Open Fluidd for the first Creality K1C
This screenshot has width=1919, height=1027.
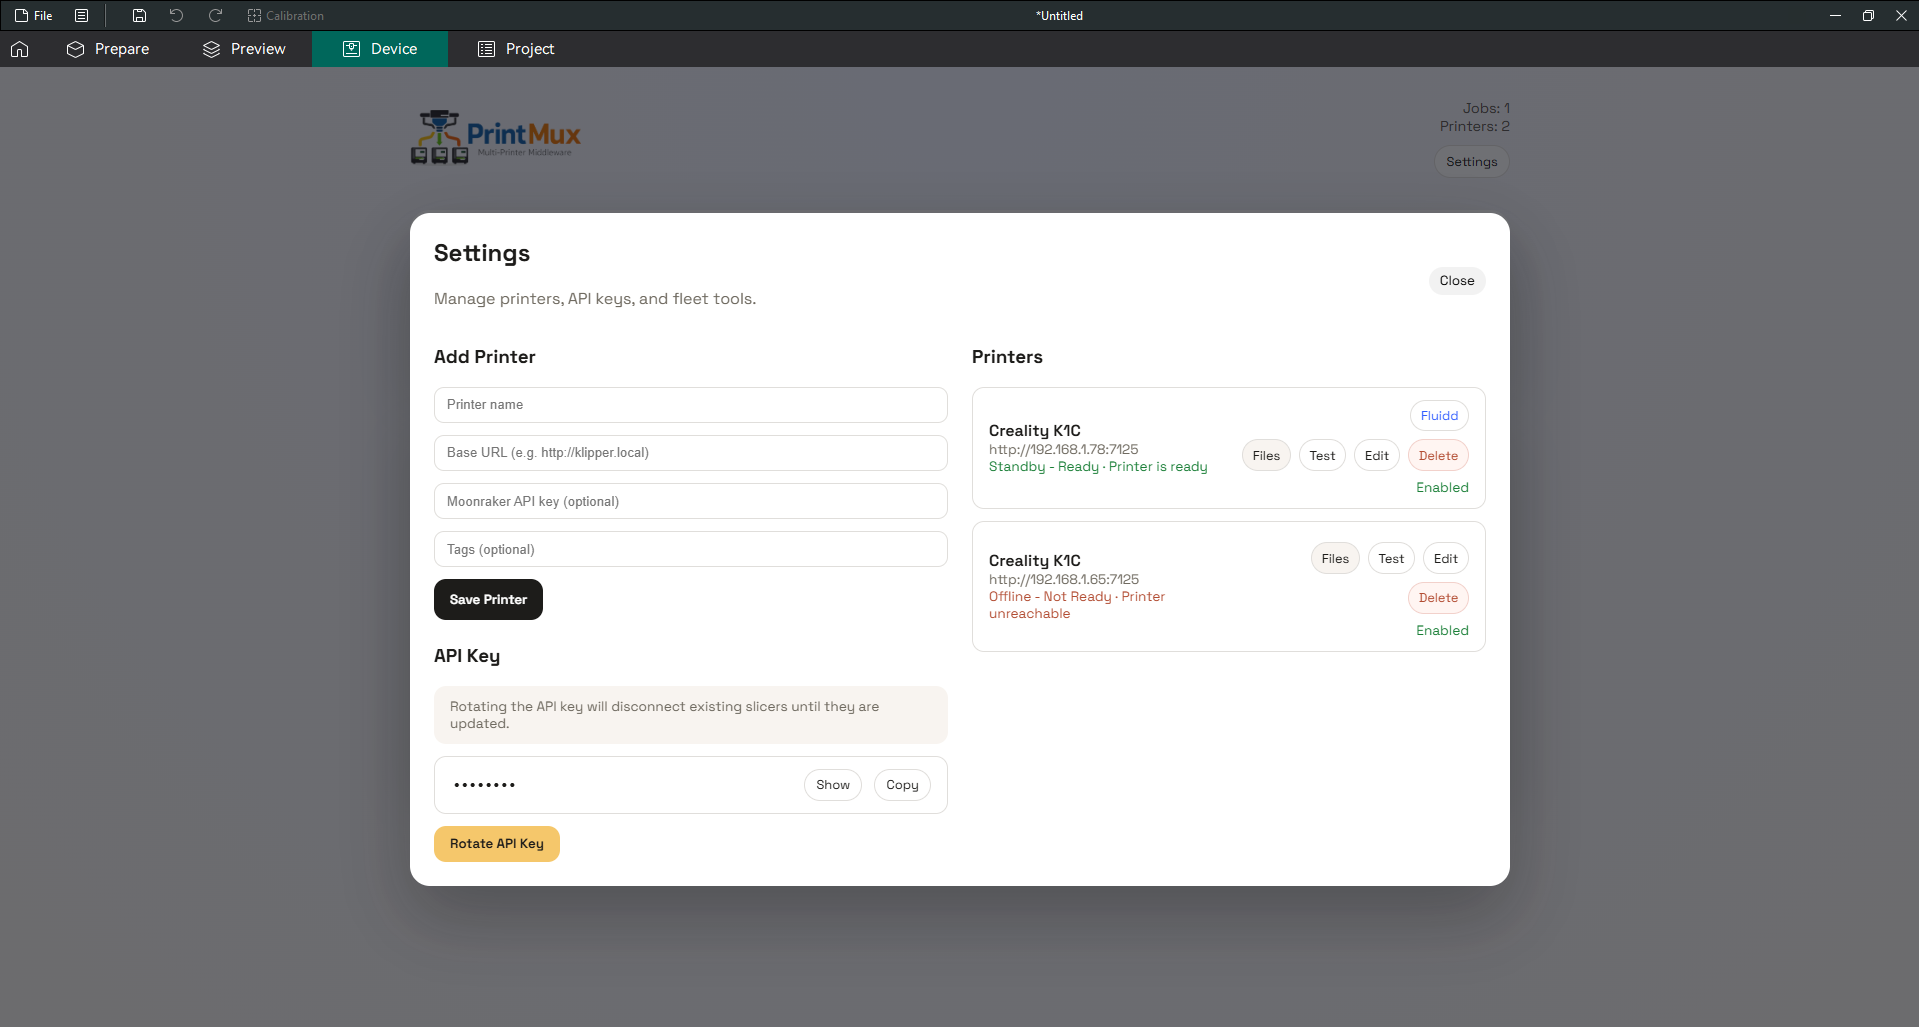[x=1438, y=415]
